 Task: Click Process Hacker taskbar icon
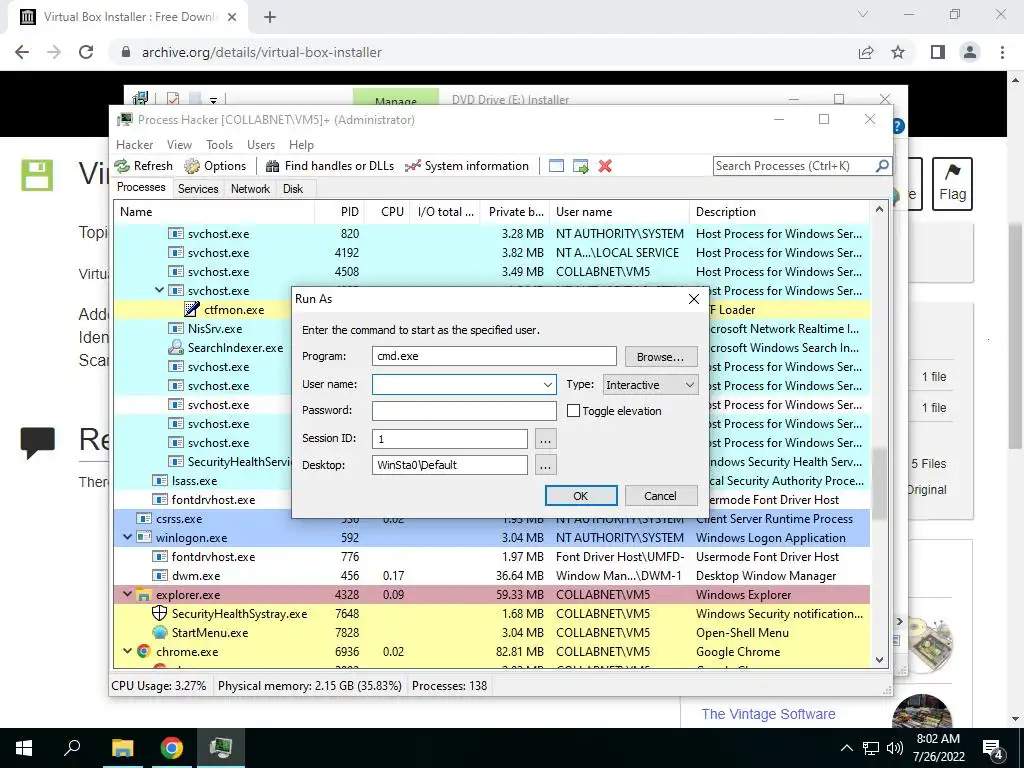pyautogui.click(x=221, y=747)
